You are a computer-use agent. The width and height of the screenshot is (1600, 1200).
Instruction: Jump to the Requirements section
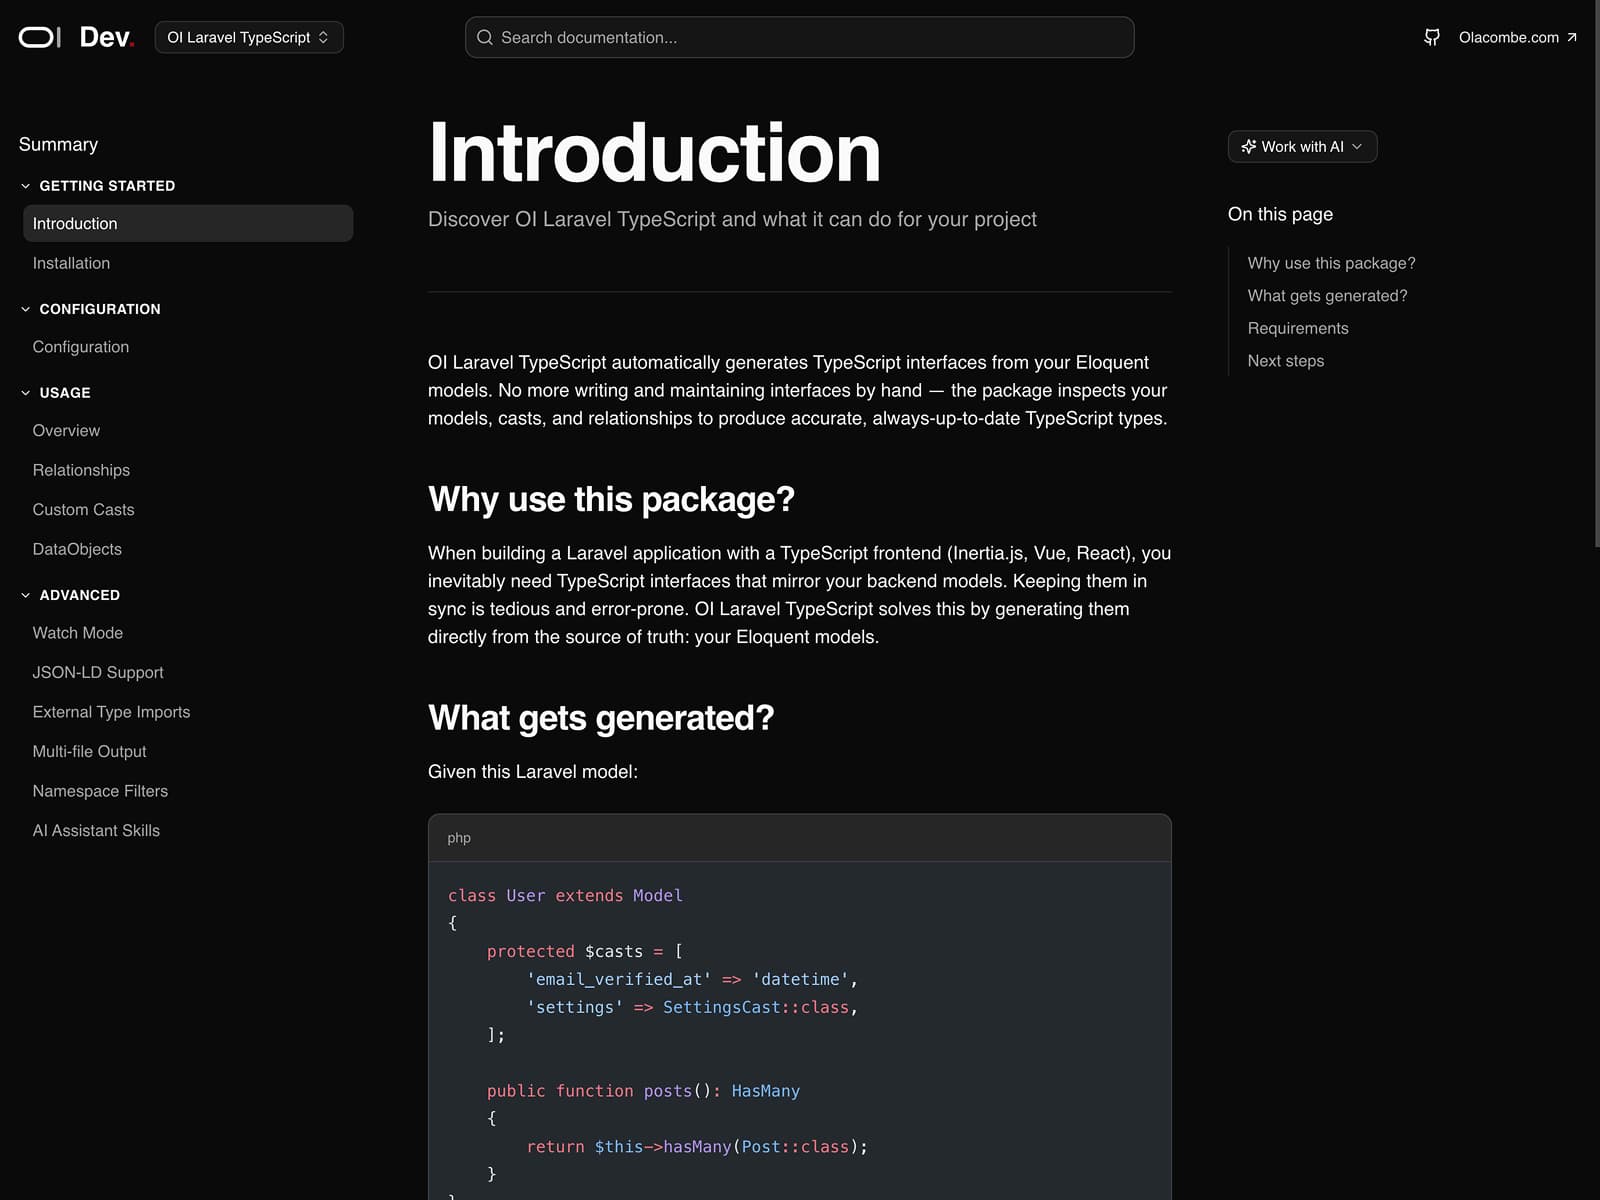[x=1298, y=328]
